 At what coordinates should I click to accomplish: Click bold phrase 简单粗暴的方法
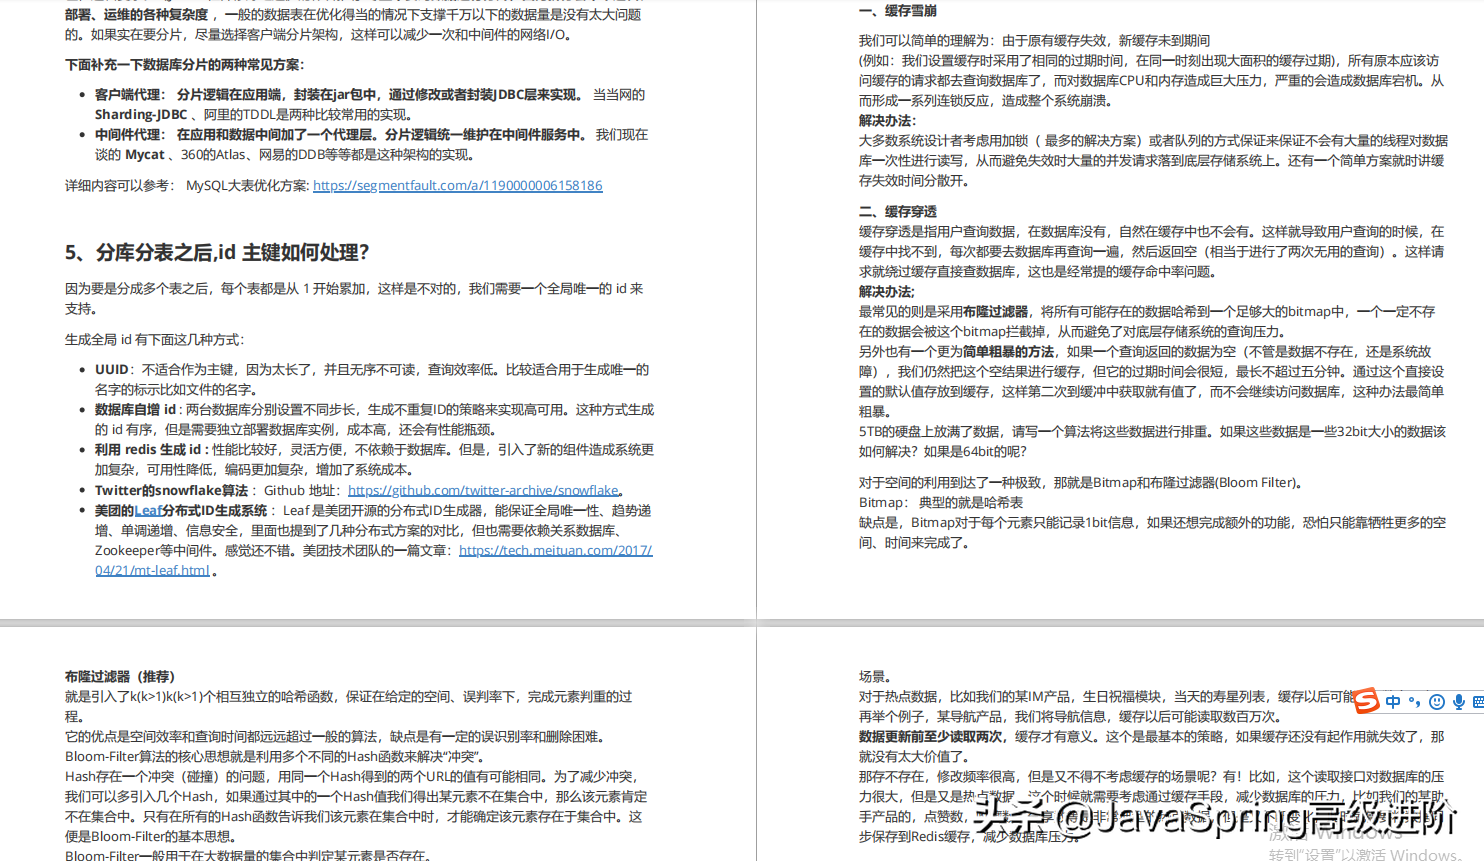point(1008,351)
